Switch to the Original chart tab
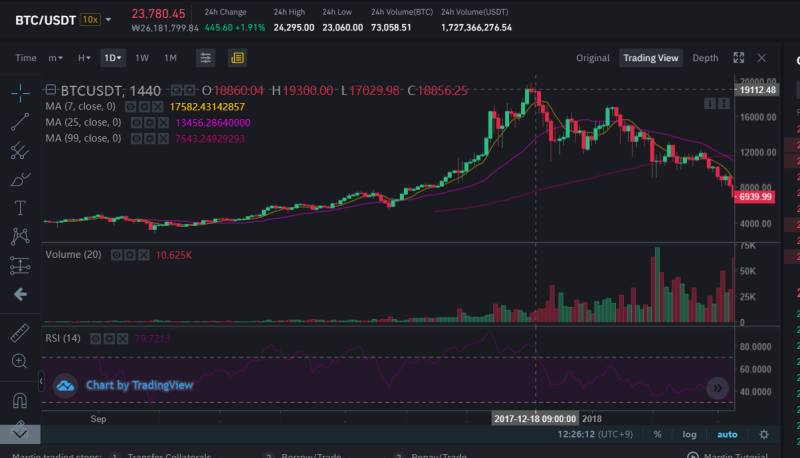This screenshot has height=458, width=800. 592,58
